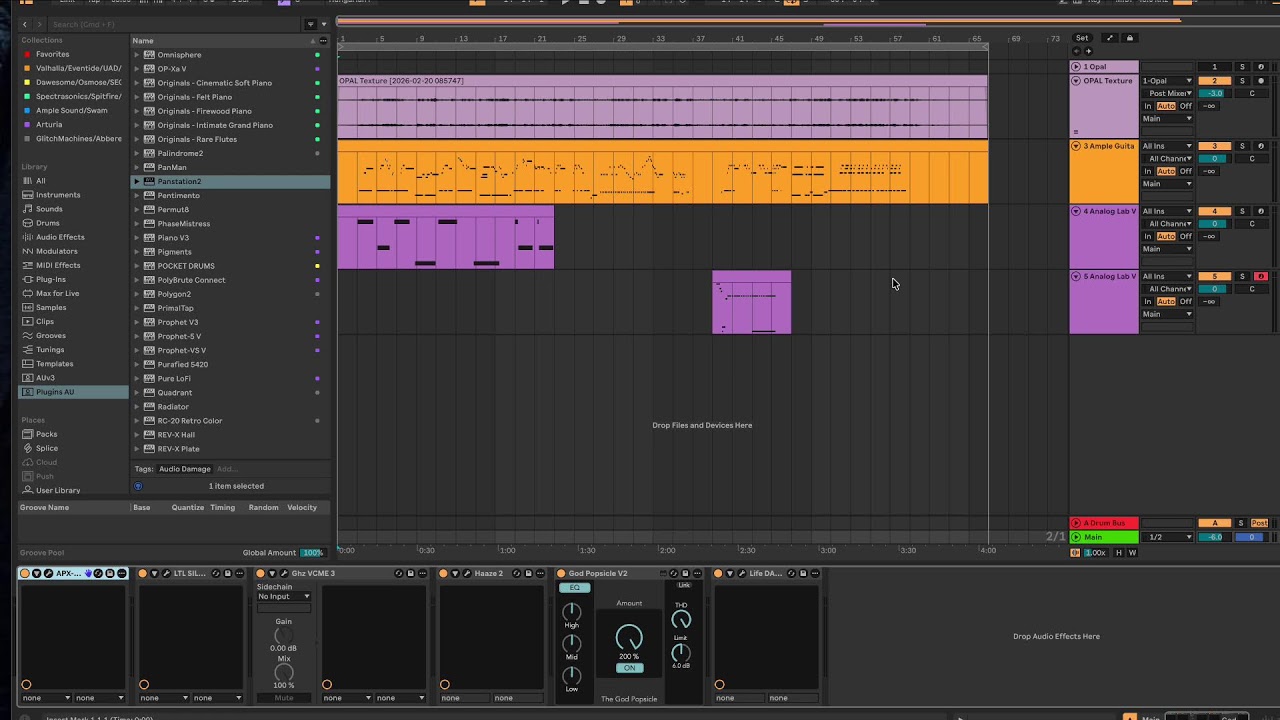Open the Sidechain No Input dropdown

coord(284,596)
